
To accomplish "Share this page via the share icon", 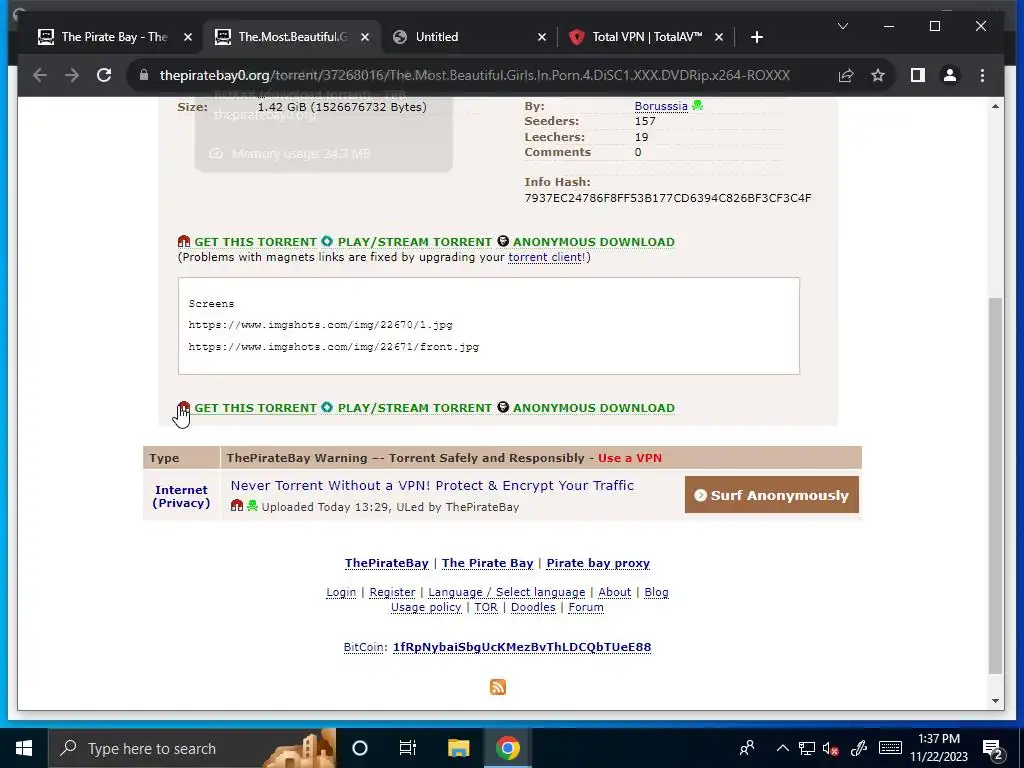I will coord(846,75).
